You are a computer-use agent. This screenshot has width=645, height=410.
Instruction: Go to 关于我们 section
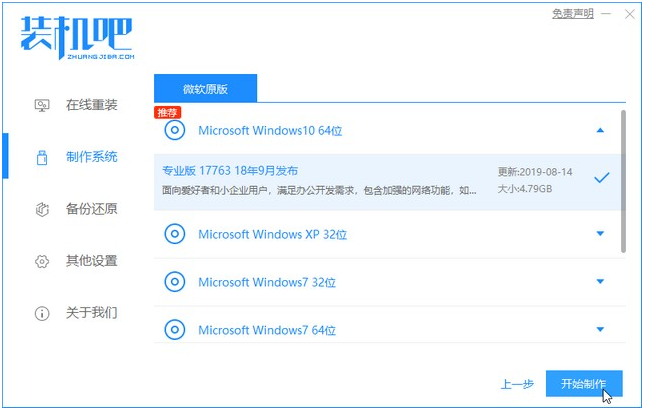pos(91,313)
